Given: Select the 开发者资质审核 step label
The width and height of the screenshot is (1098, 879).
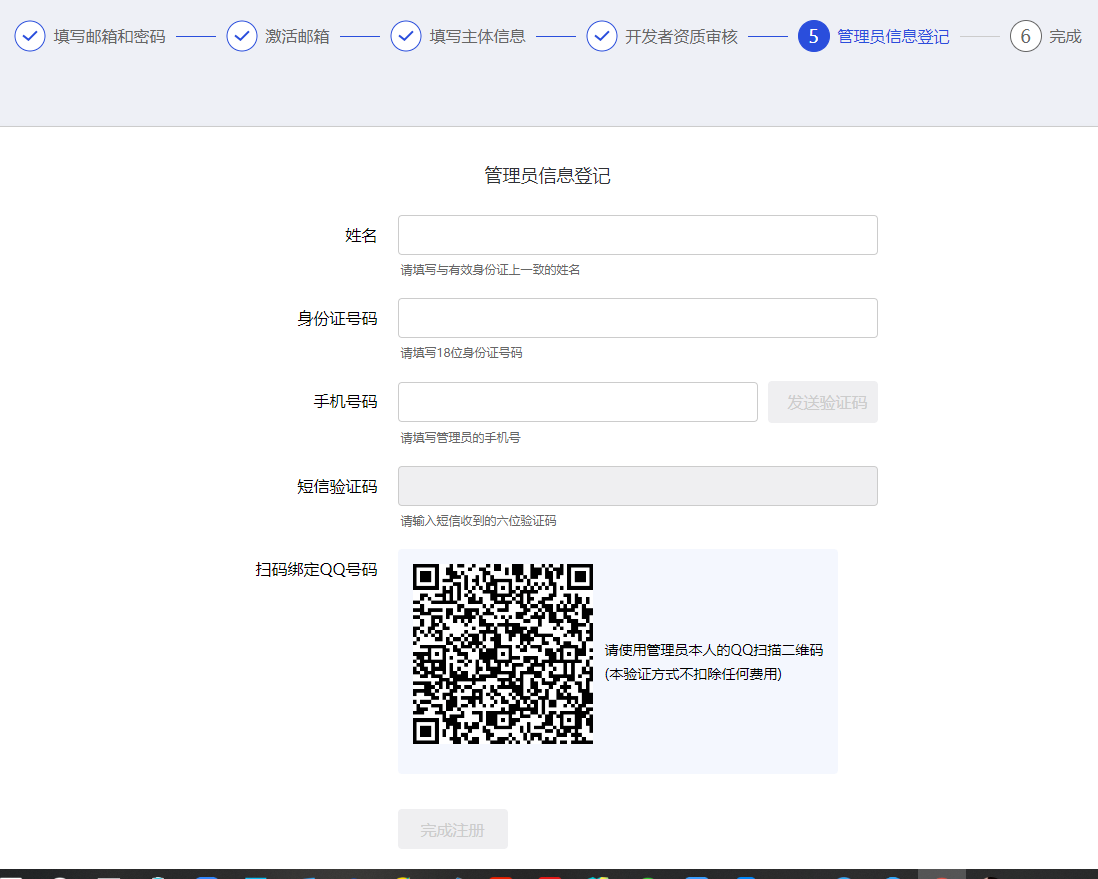Looking at the screenshot, I should [681, 36].
